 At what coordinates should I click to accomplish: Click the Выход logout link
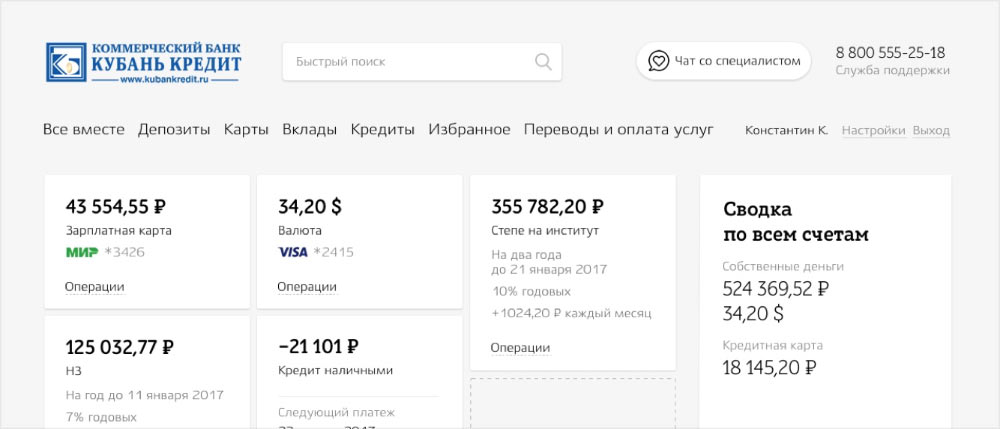tap(931, 131)
